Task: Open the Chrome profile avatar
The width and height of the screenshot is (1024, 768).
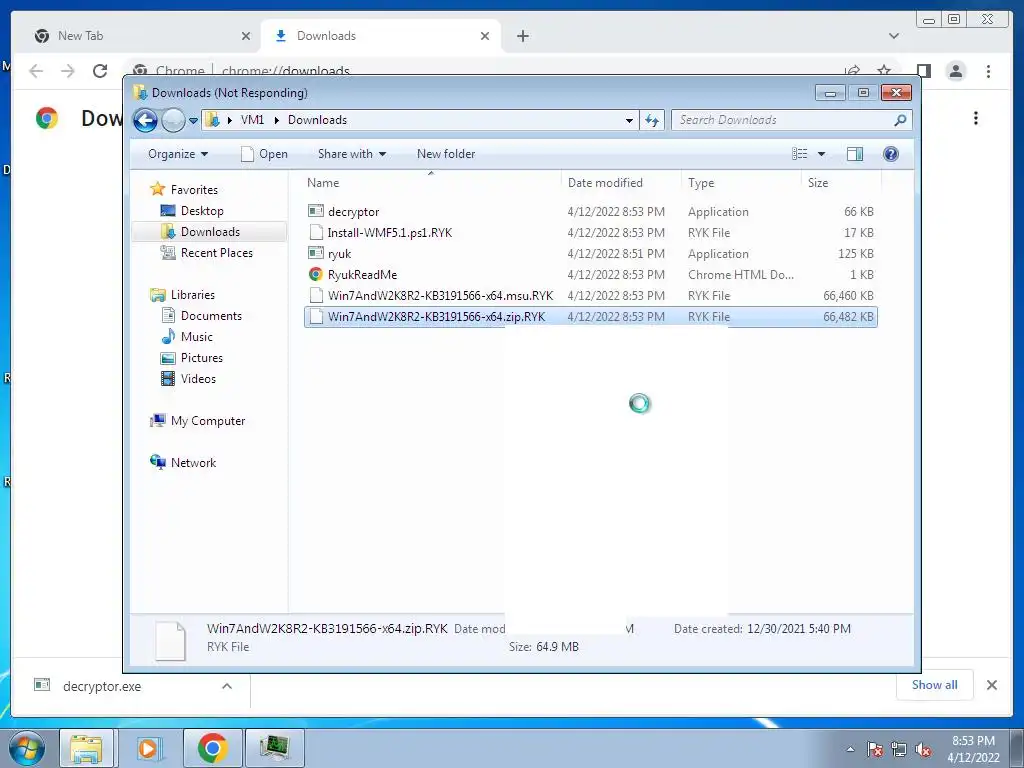Action: pos(956,71)
